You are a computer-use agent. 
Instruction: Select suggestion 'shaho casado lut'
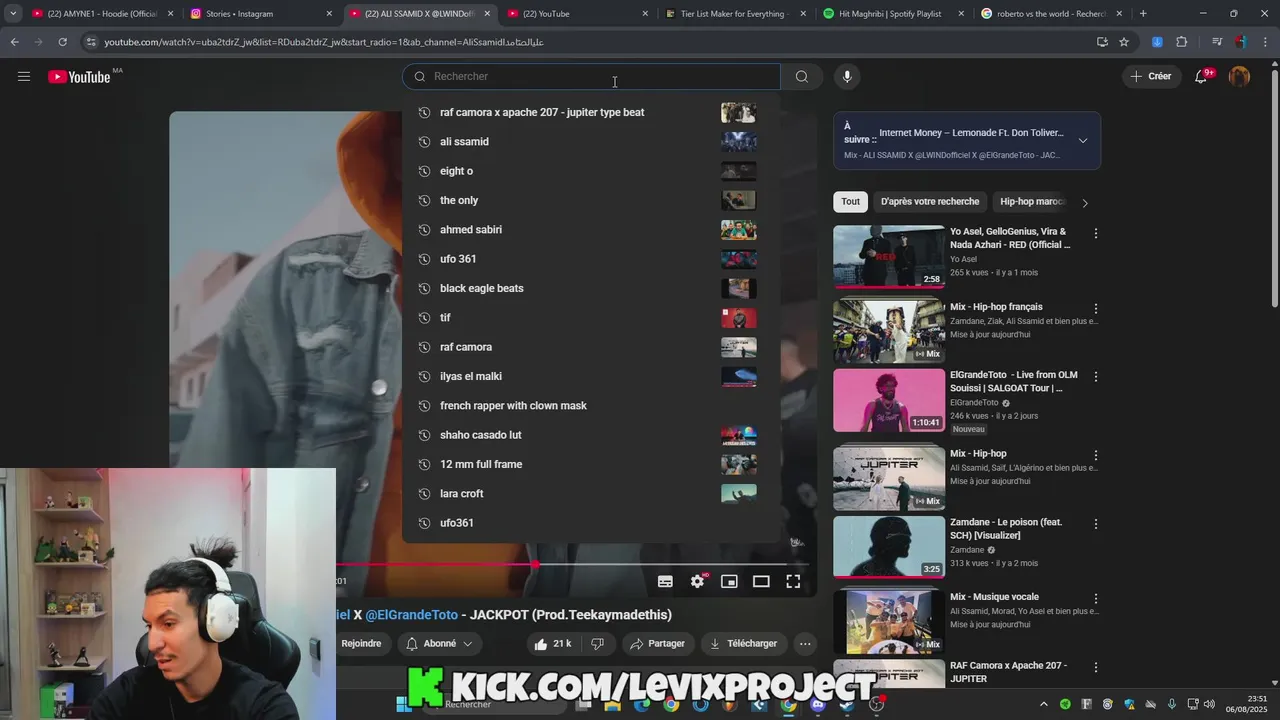[x=591, y=435]
